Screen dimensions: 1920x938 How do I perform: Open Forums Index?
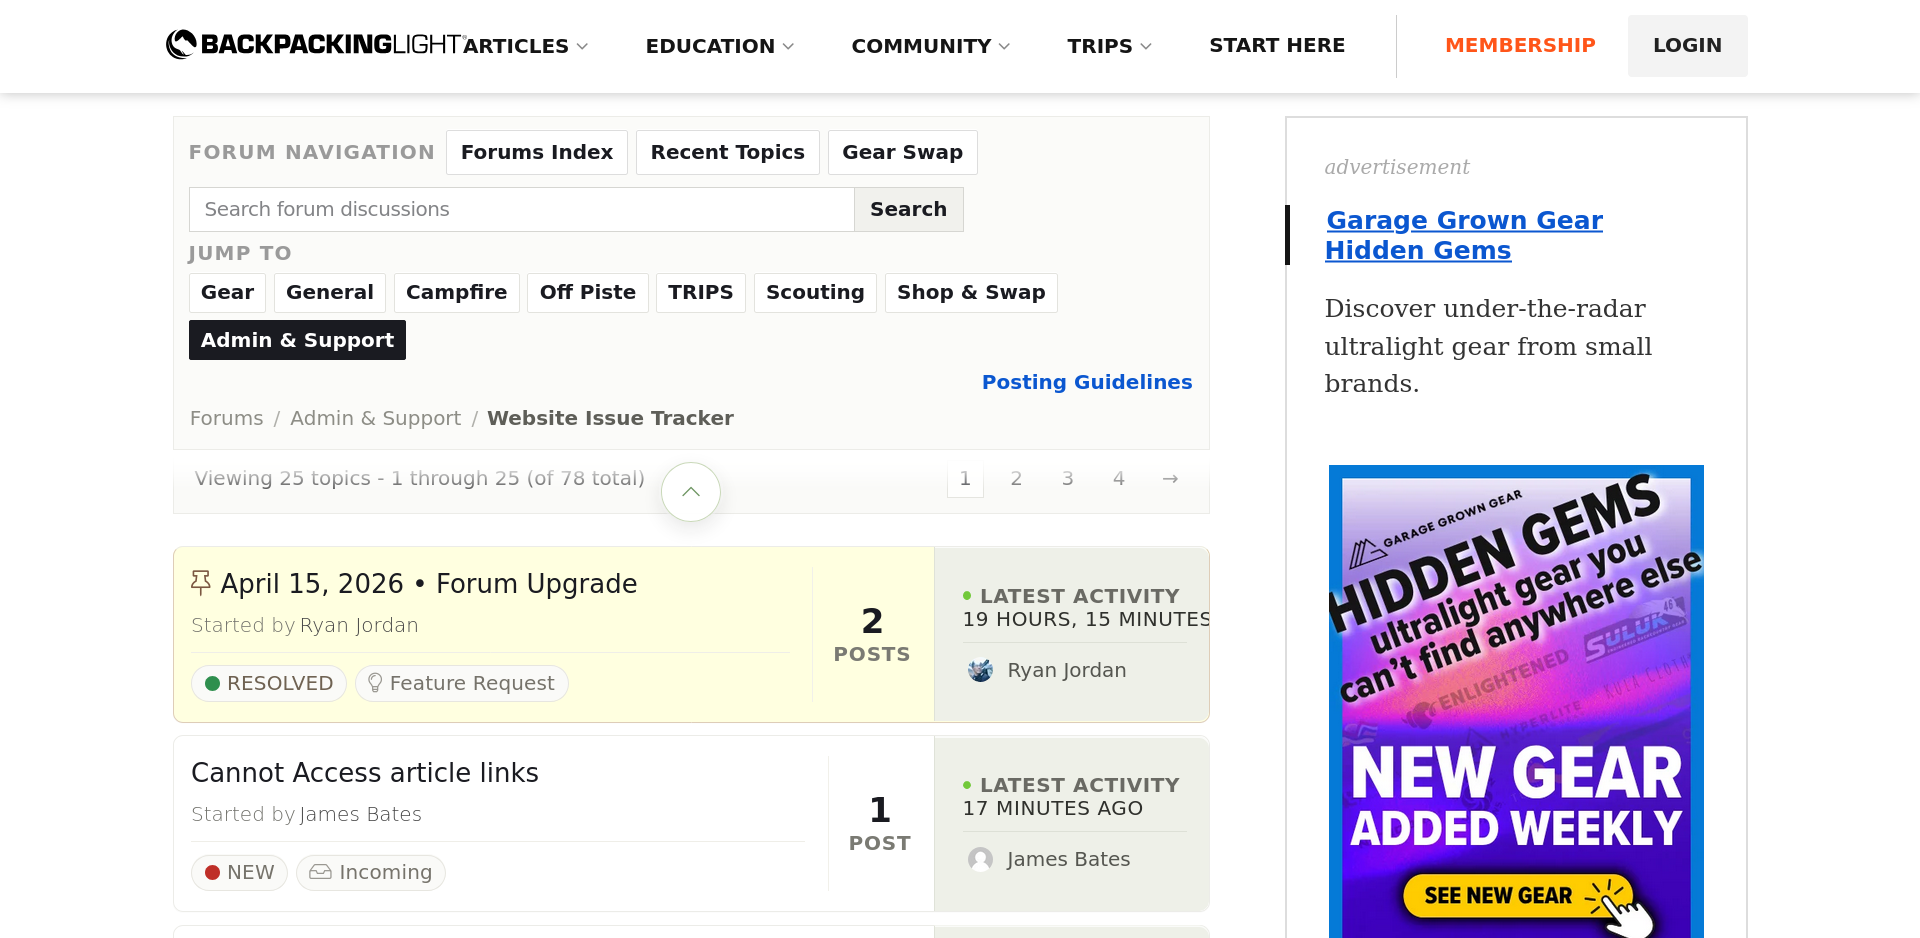point(537,152)
